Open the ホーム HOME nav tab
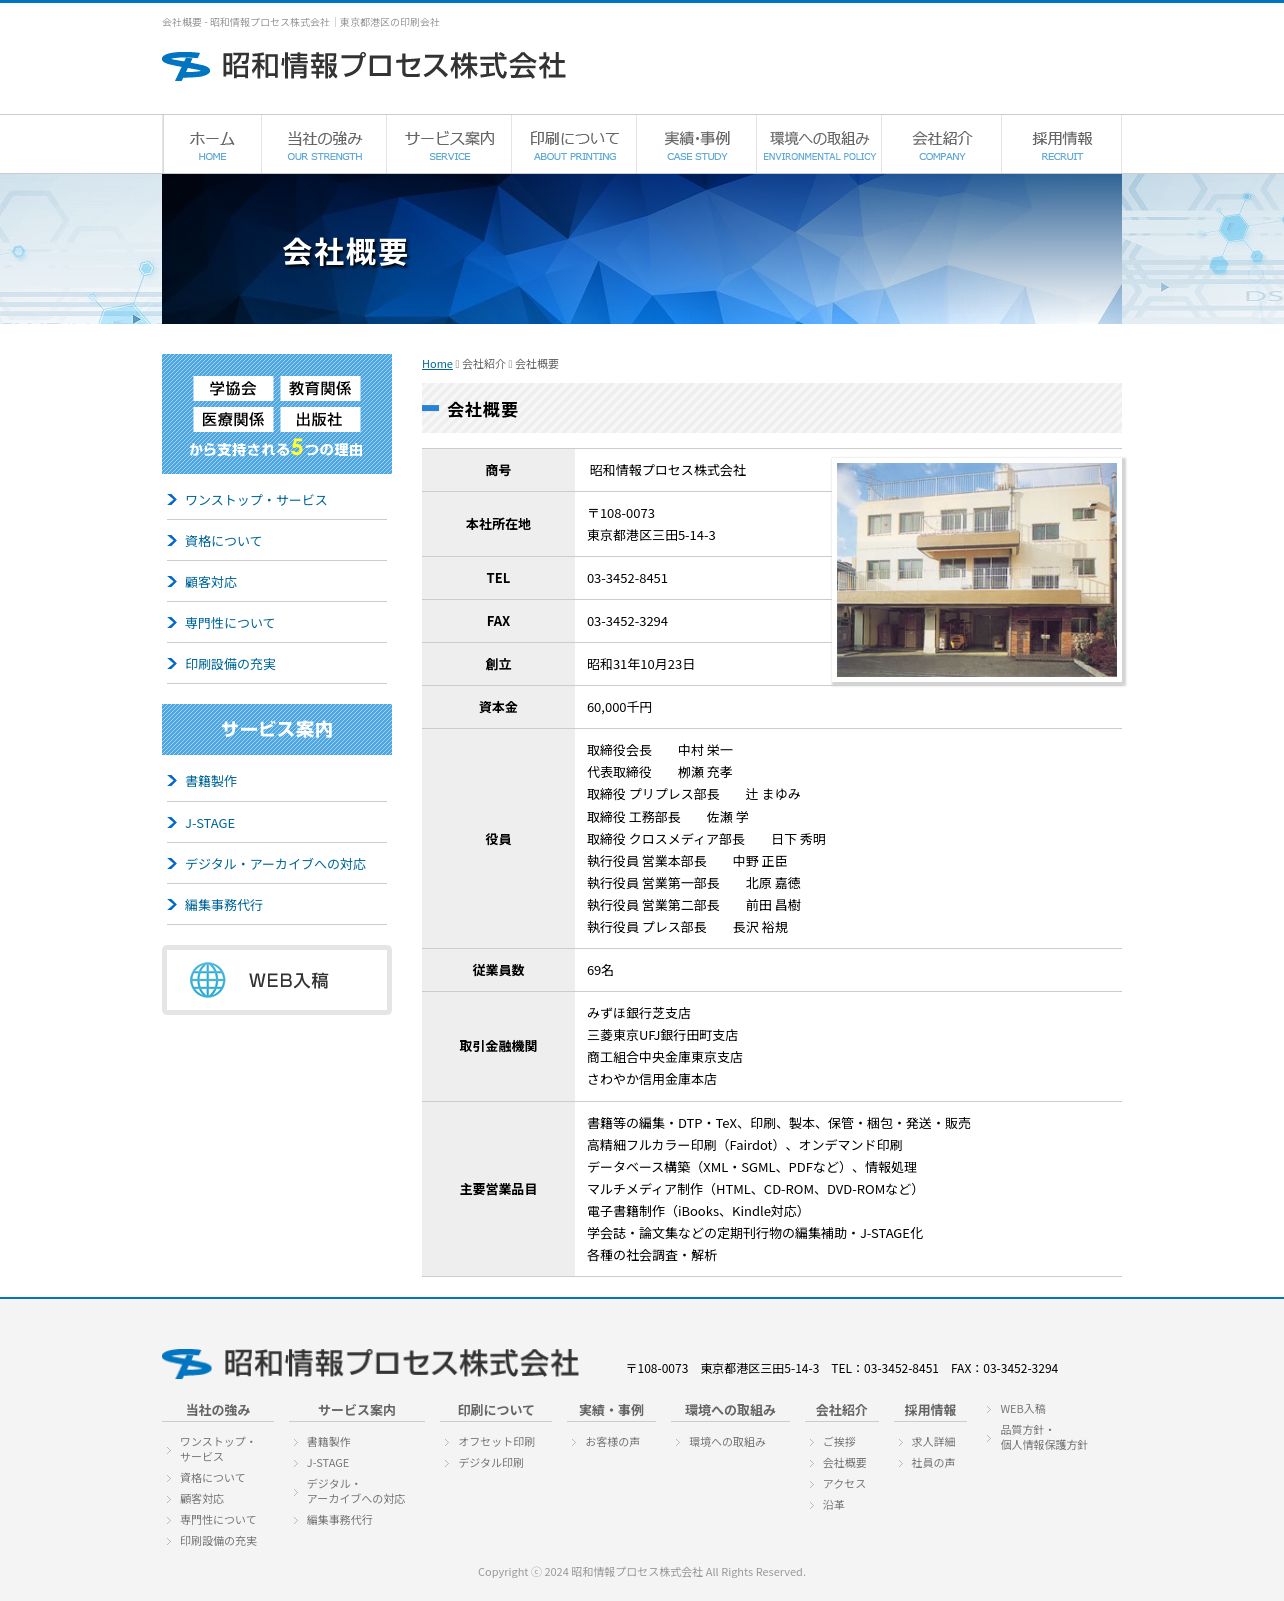 212,144
